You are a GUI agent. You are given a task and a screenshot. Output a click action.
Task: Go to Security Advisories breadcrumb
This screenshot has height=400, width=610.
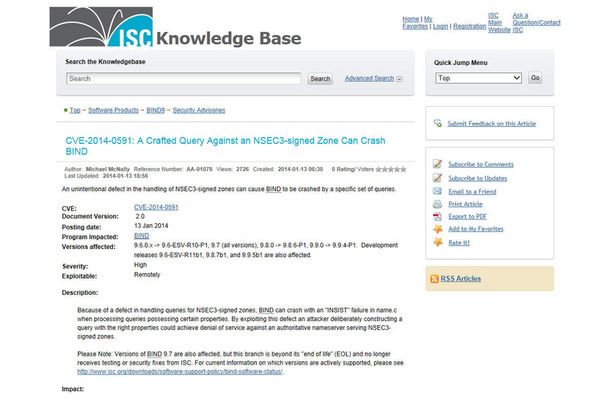(199, 110)
